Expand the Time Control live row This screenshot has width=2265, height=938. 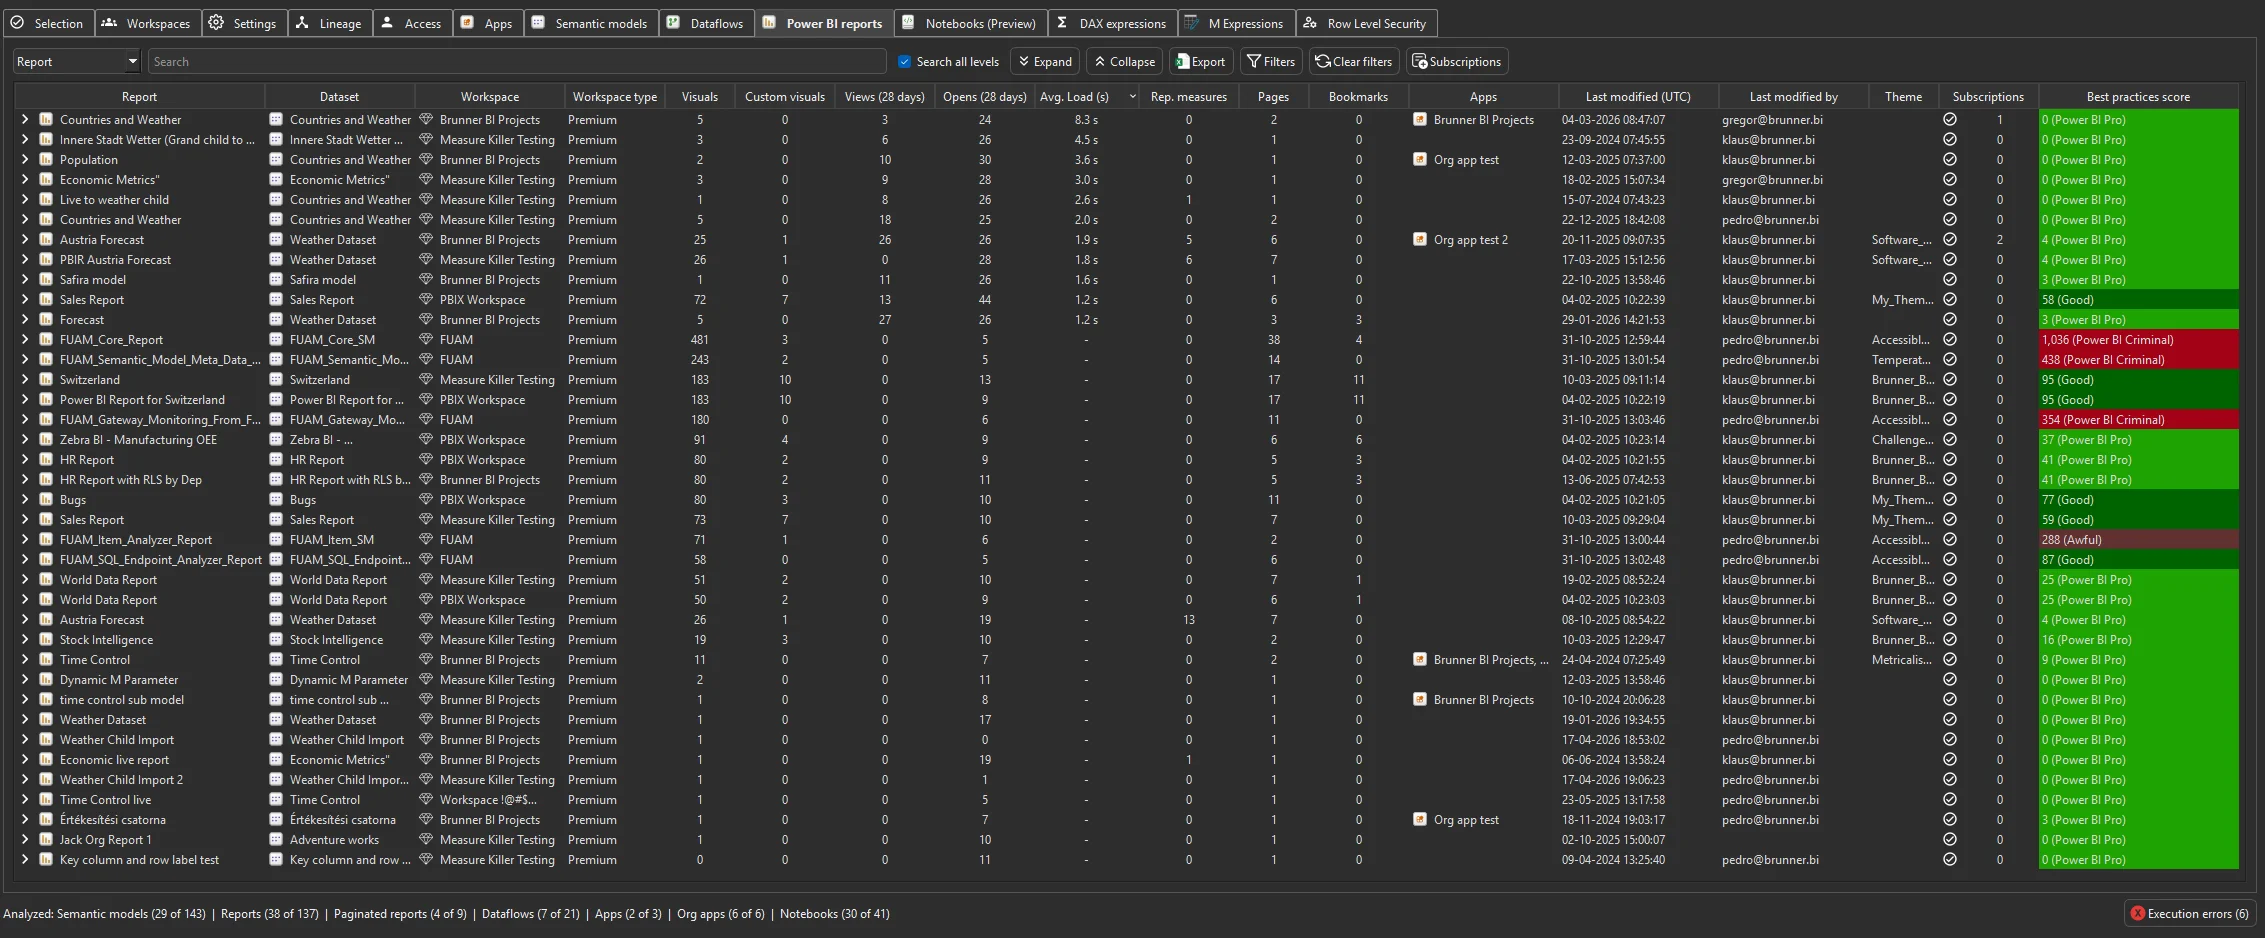click(25, 800)
